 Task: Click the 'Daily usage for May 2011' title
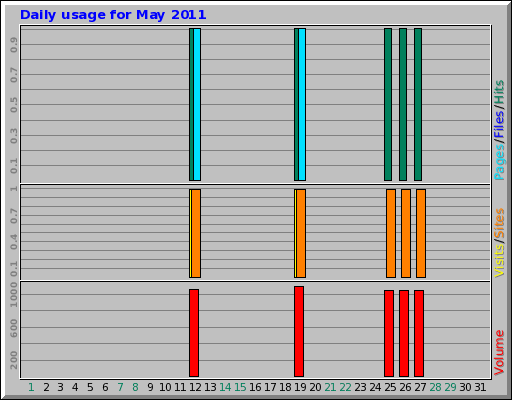pyautogui.click(x=113, y=15)
